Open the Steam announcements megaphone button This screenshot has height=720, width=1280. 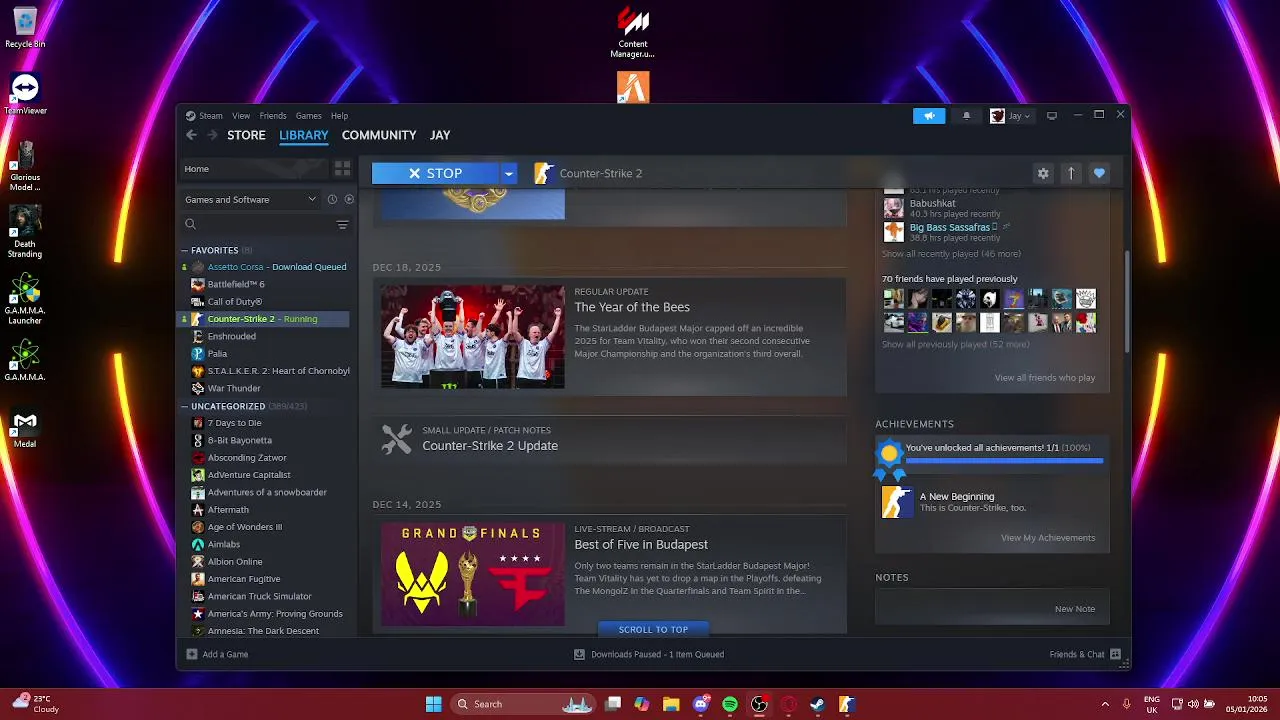click(929, 116)
